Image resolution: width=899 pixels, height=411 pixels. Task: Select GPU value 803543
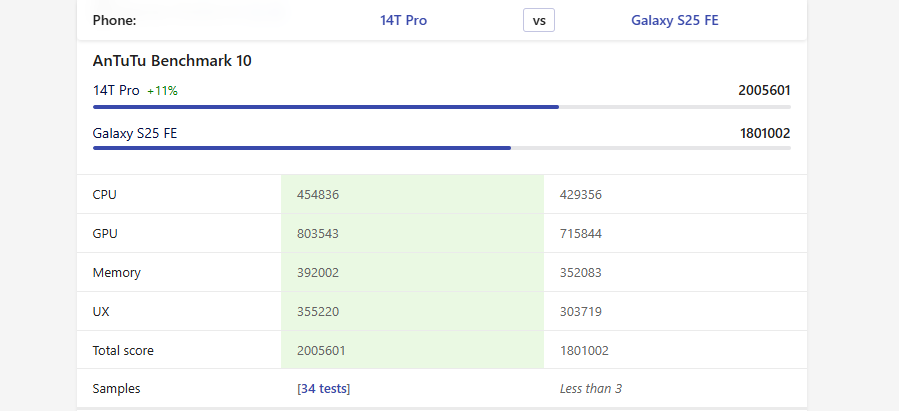click(x=318, y=234)
